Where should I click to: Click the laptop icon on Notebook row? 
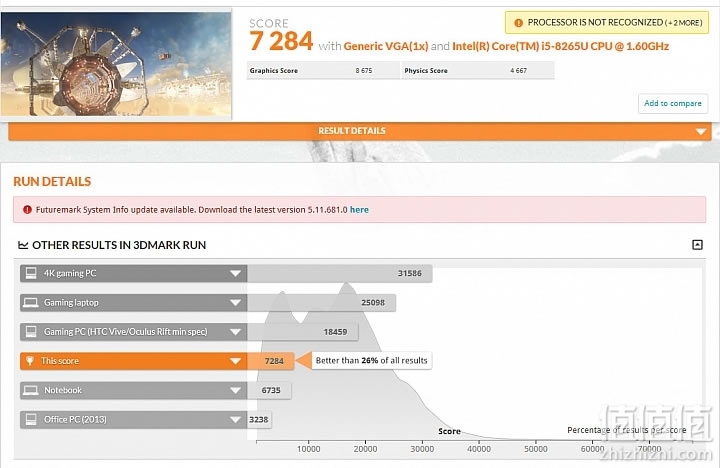(31, 390)
